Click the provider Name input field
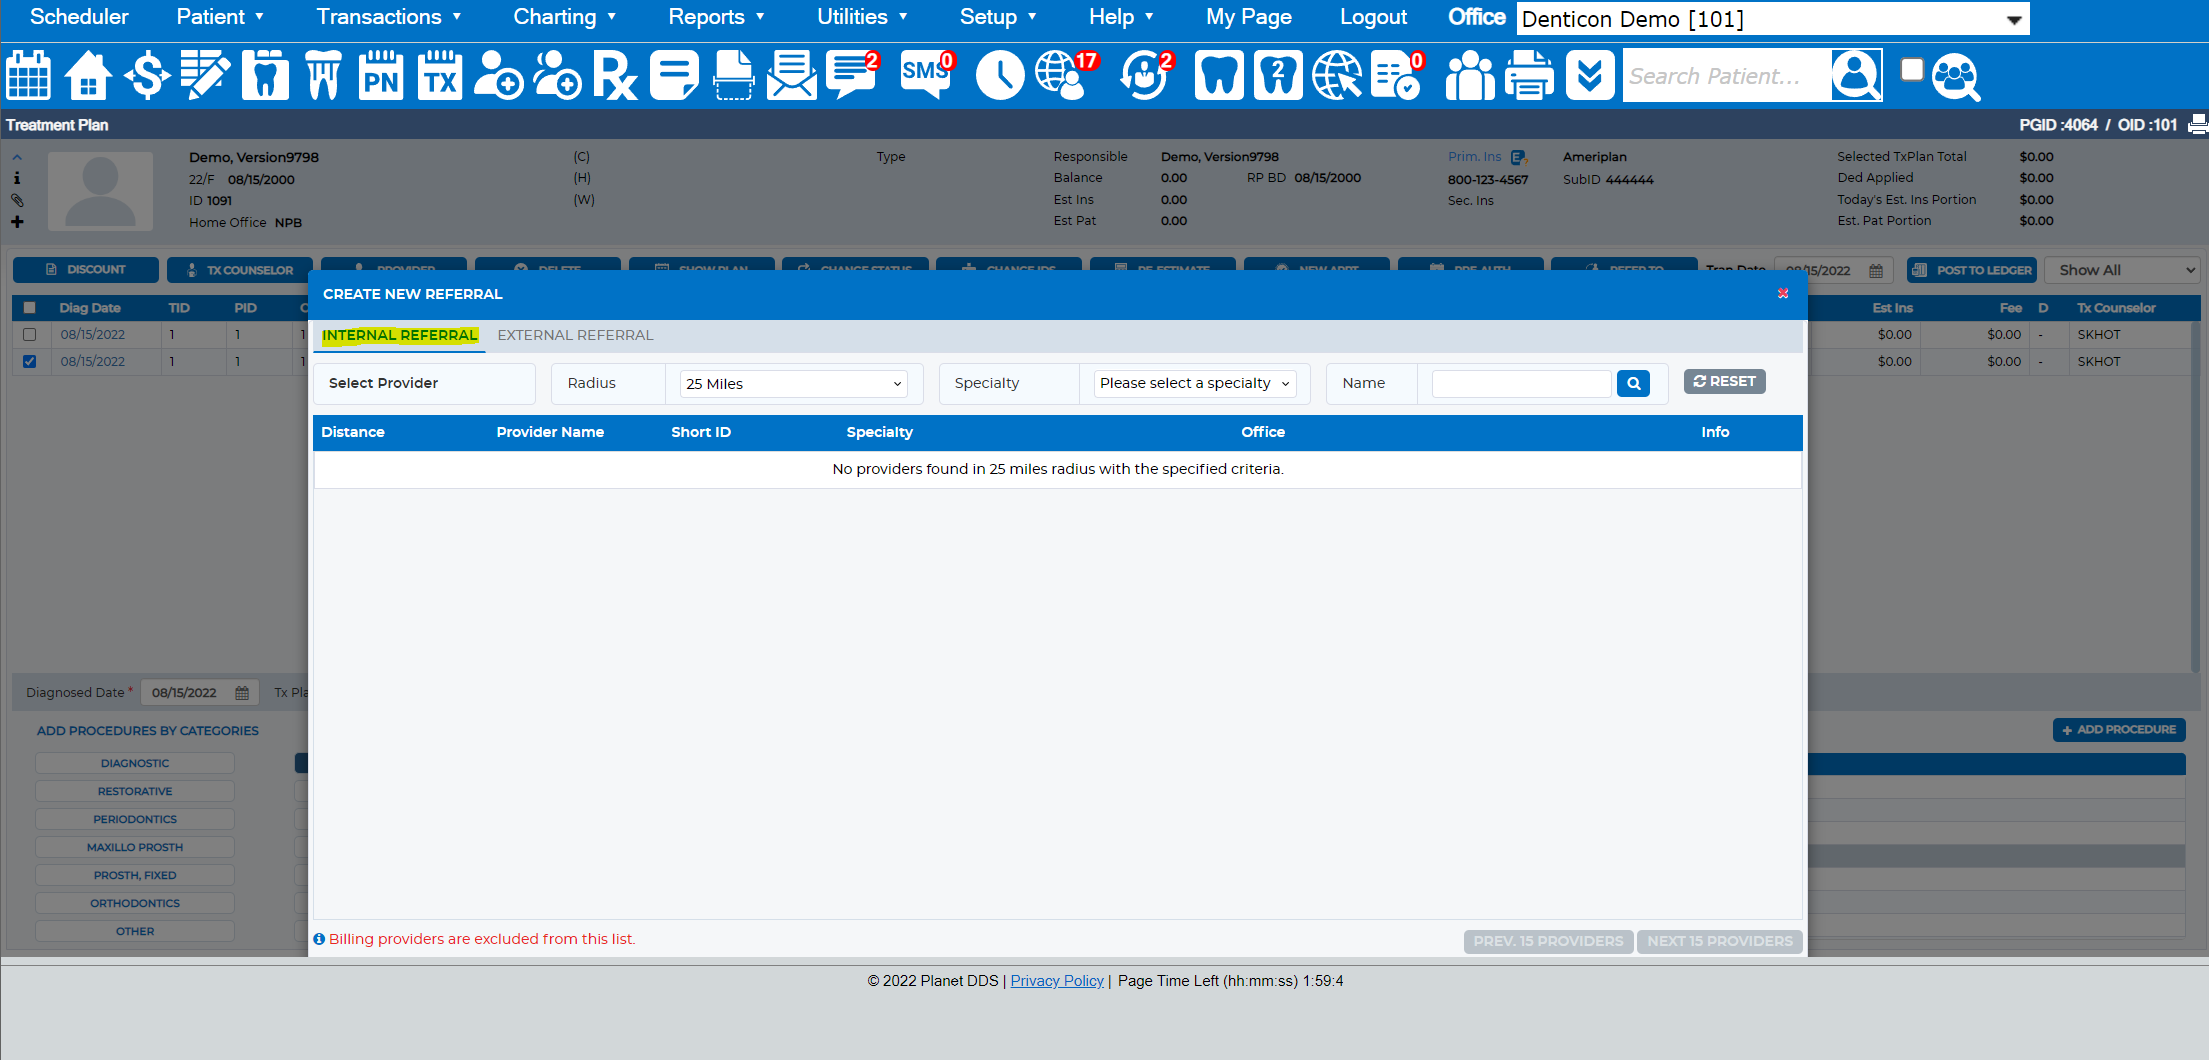This screenshot has height=1060, width=2209. click(1521, 384)
